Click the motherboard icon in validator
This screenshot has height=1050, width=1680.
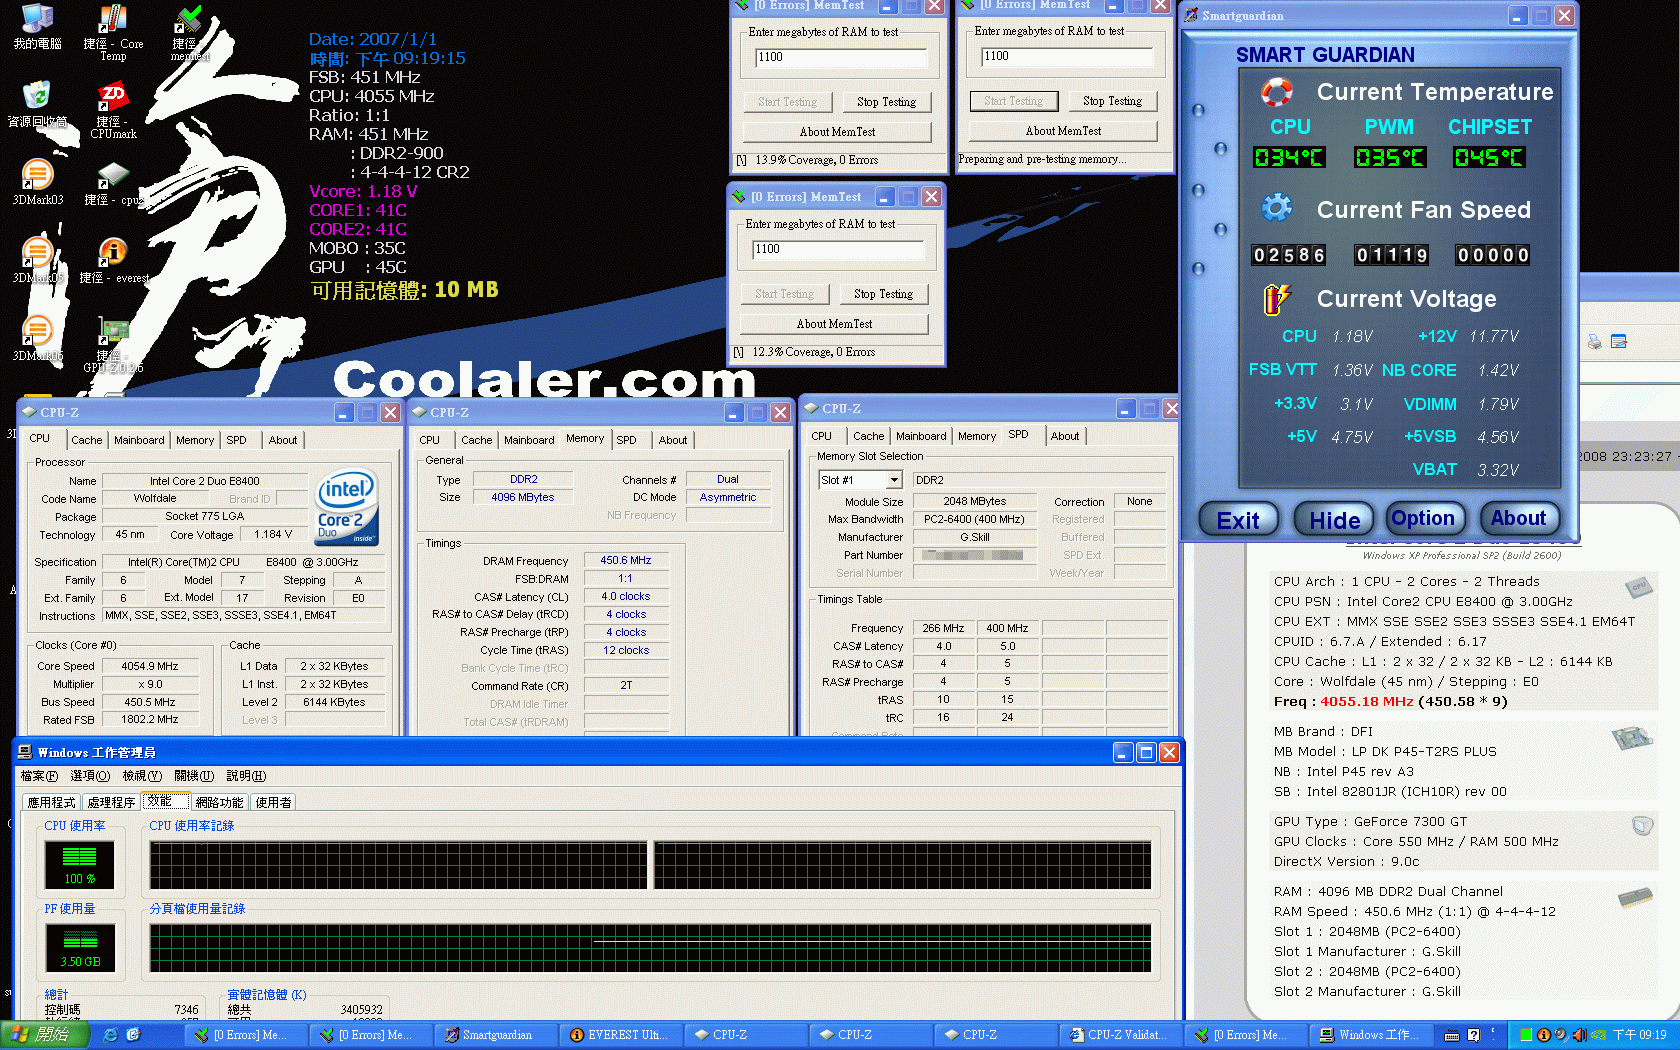coord(1632,739)
